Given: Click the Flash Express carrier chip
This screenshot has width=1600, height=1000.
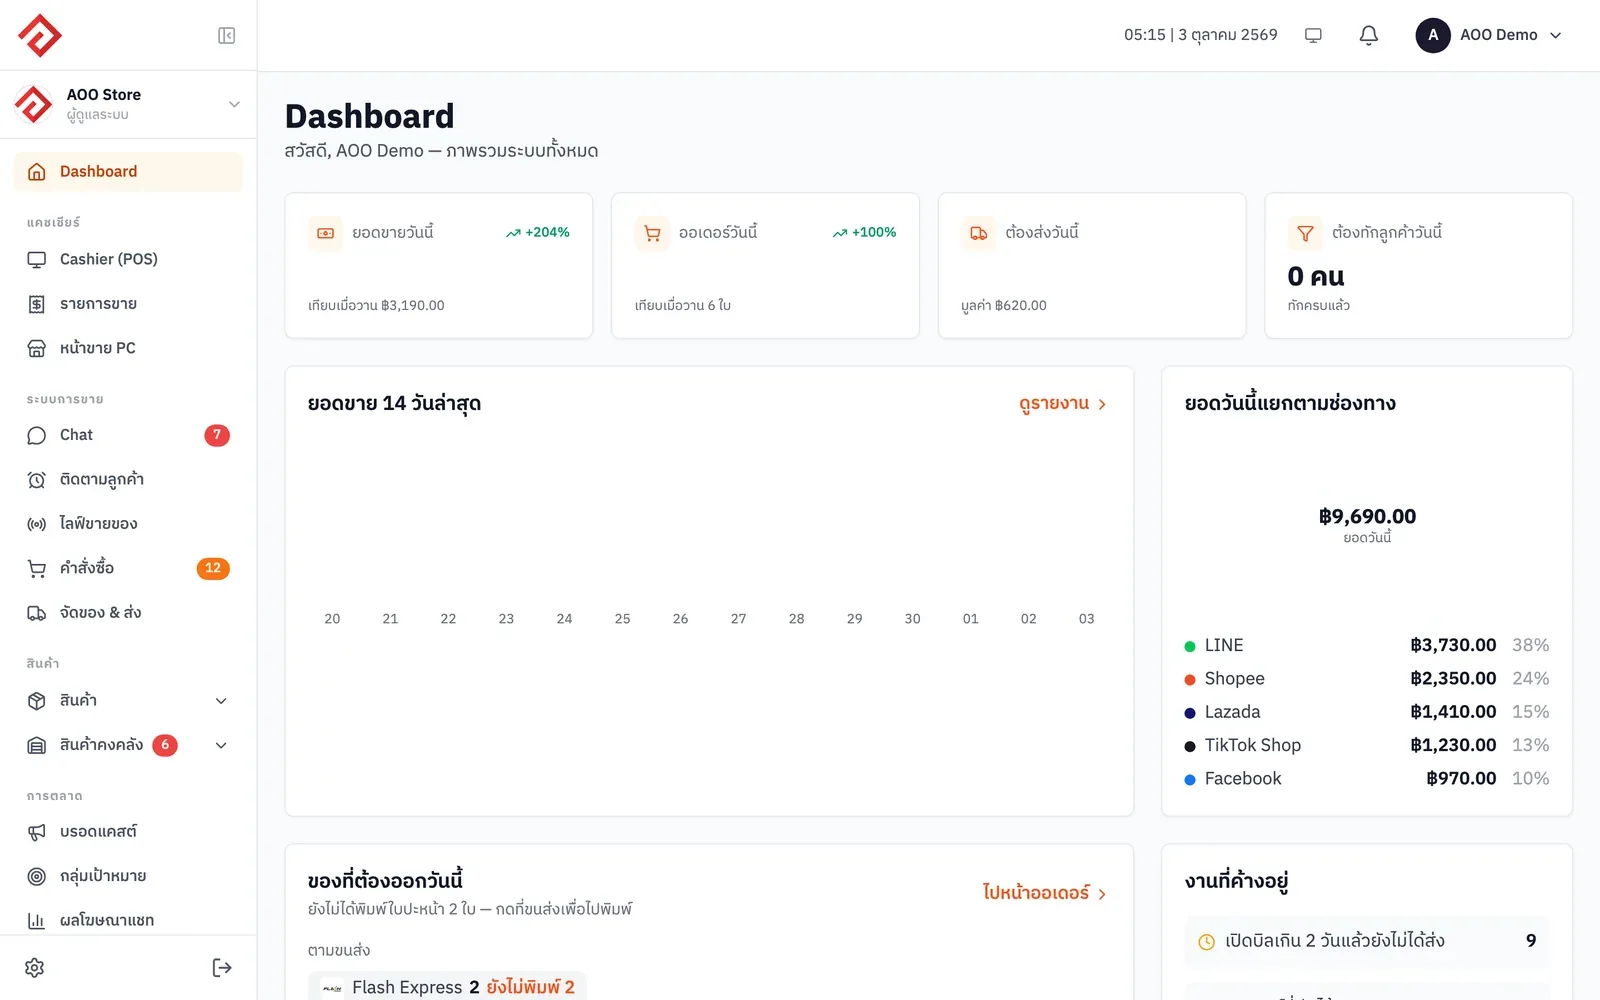Looking at the screenshot, I should (447, 987).
